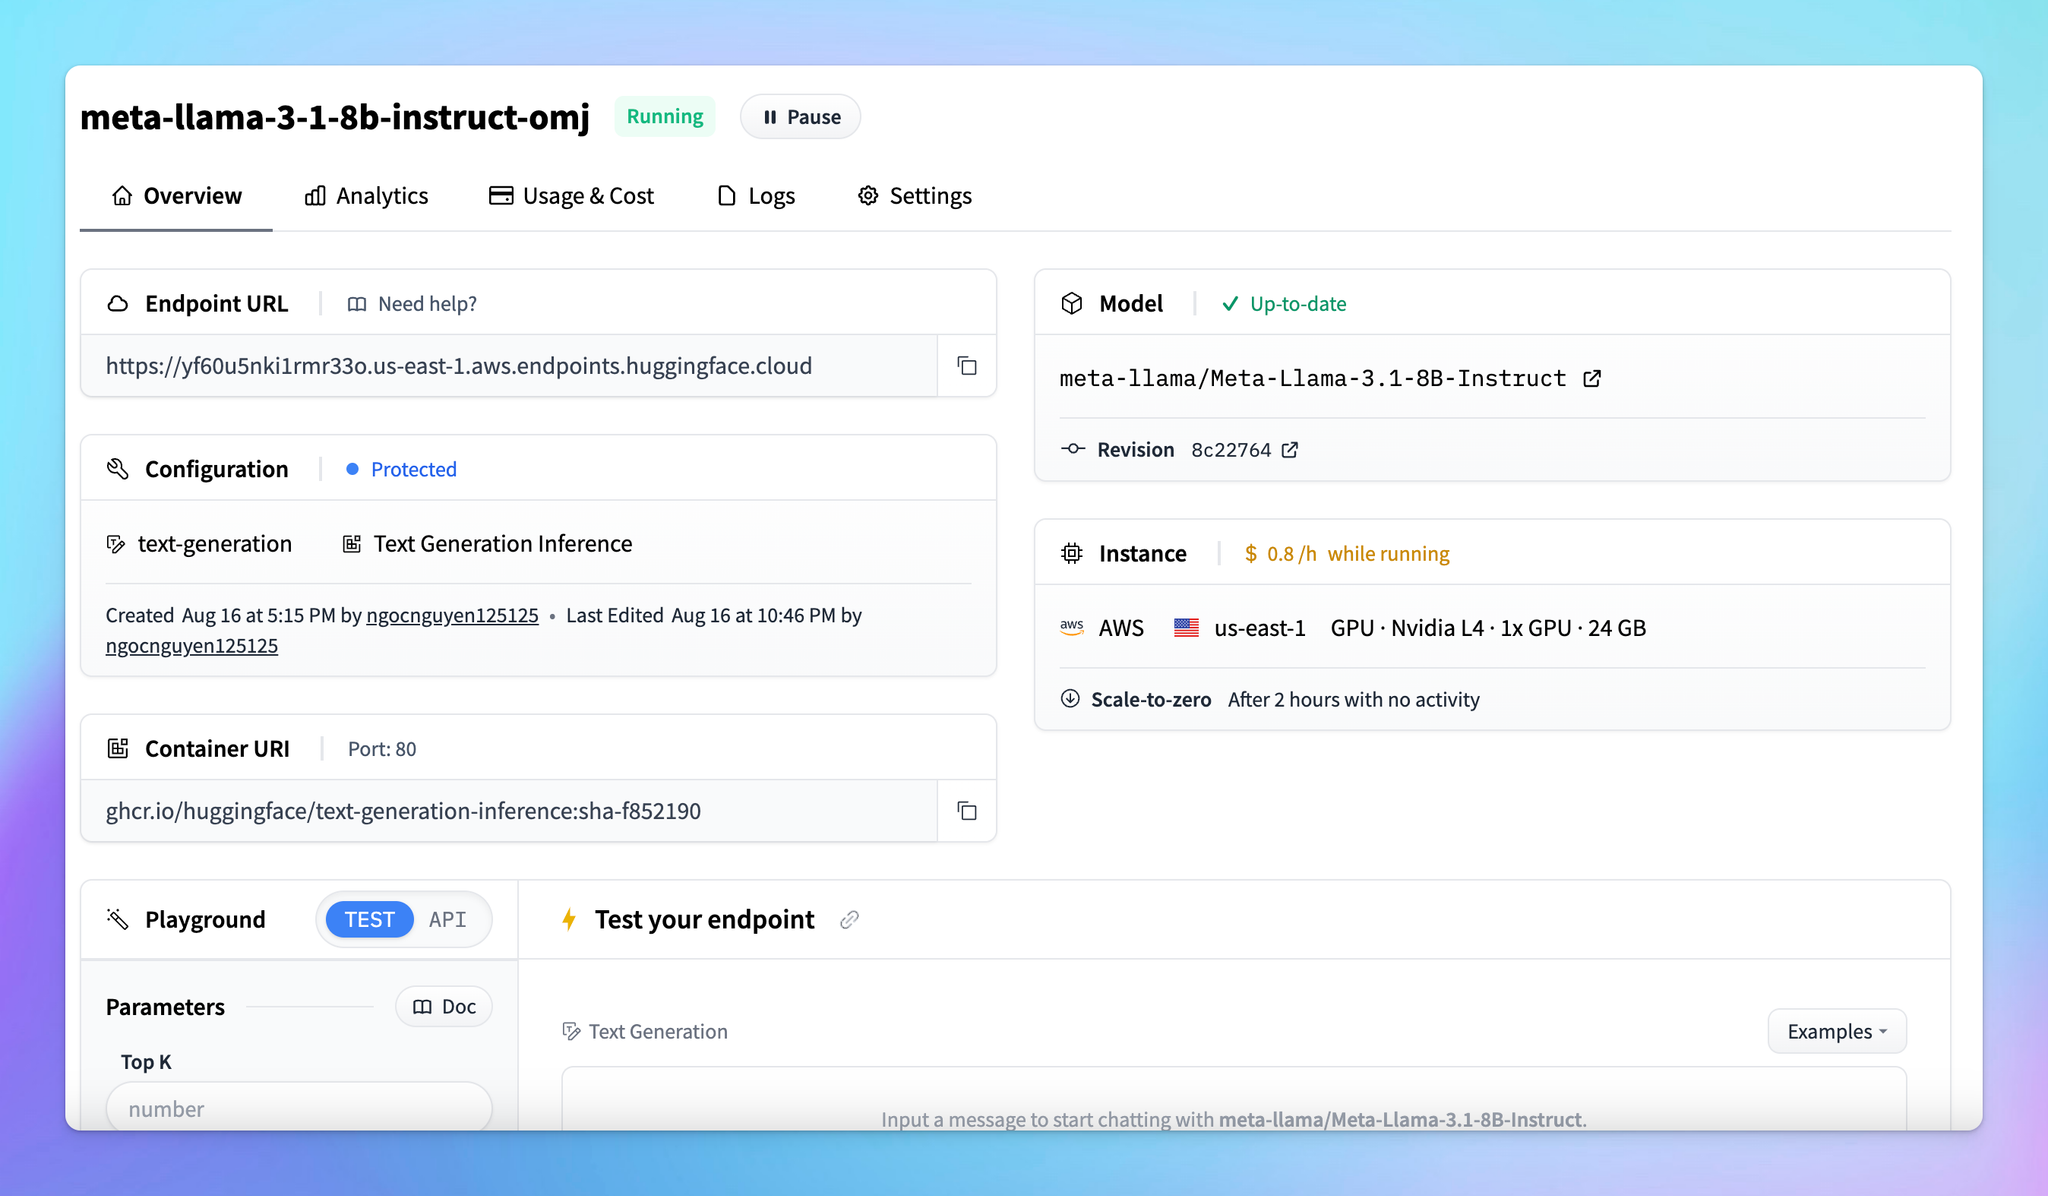The image size is (2048, 1196).
Task: Click the 'Port: 80' label
Action: point(382,749)
